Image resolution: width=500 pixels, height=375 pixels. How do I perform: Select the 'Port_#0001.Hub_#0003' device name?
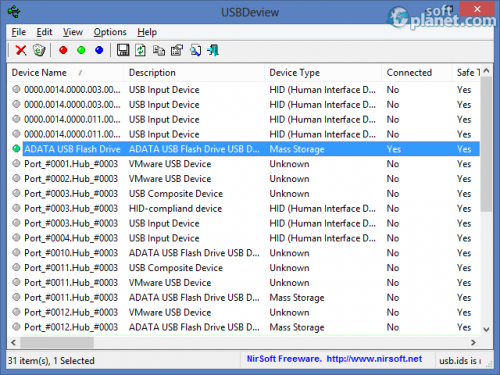coord(71,164)
